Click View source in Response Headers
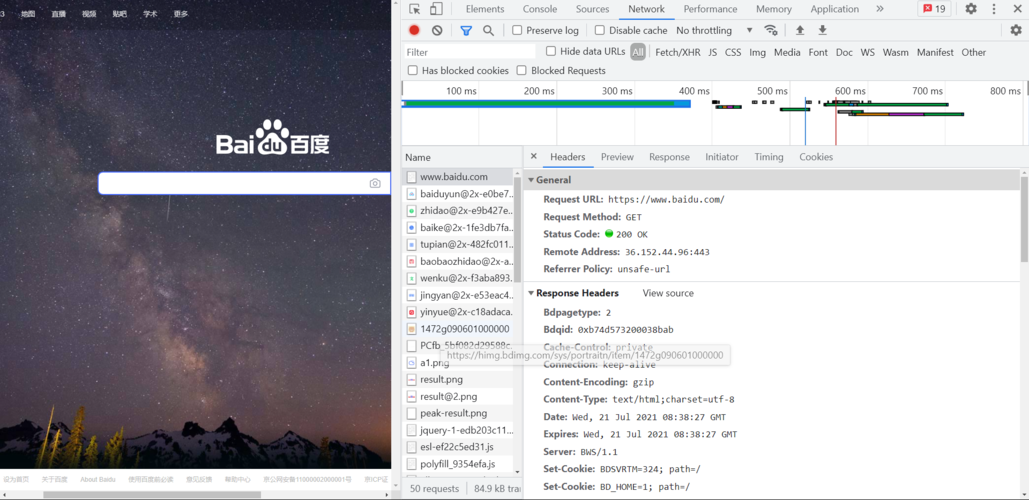This screenshot has width=1029, height=500. point(668,293)
